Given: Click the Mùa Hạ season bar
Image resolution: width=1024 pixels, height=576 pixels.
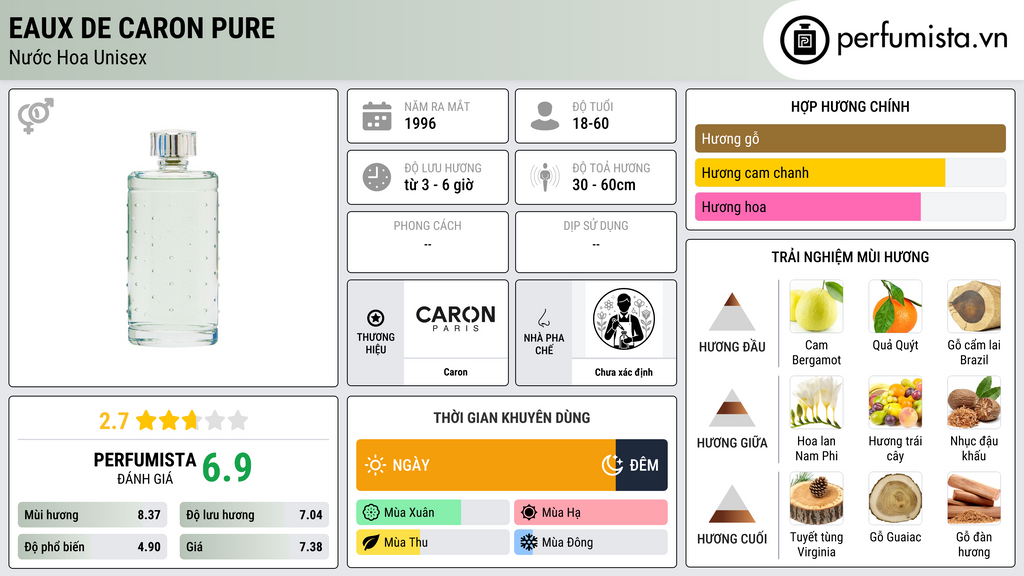Looking at the screenshot, I should point(591,513).
